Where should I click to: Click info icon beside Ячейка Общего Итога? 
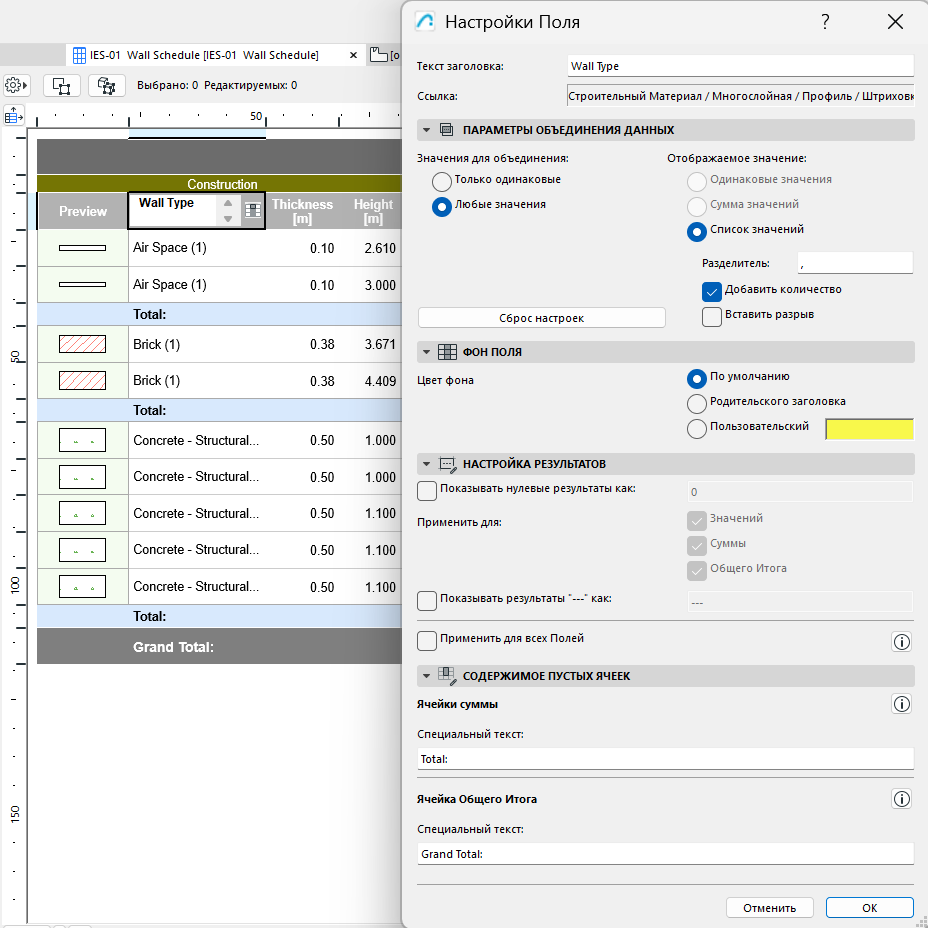point(901,799)
